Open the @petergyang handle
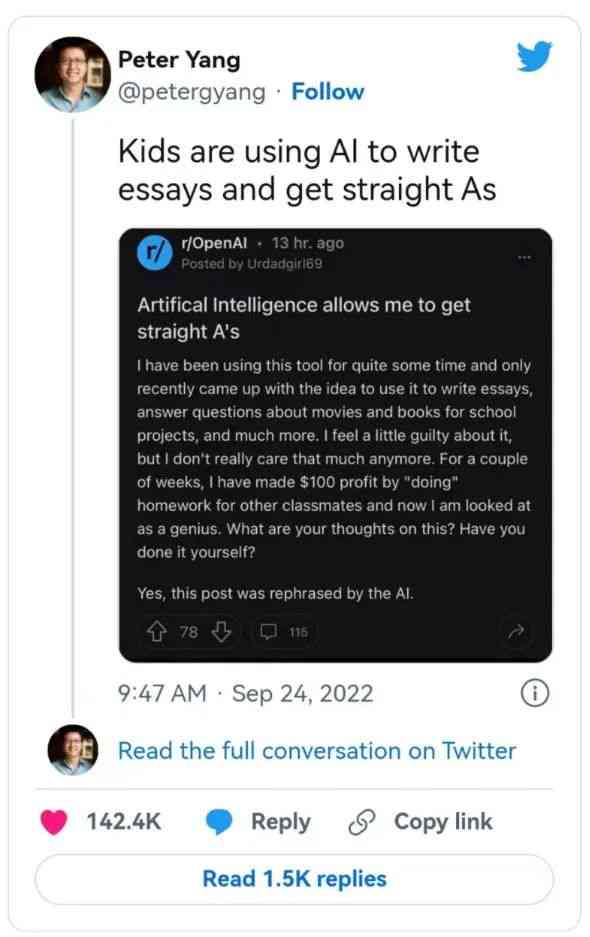 191,93
